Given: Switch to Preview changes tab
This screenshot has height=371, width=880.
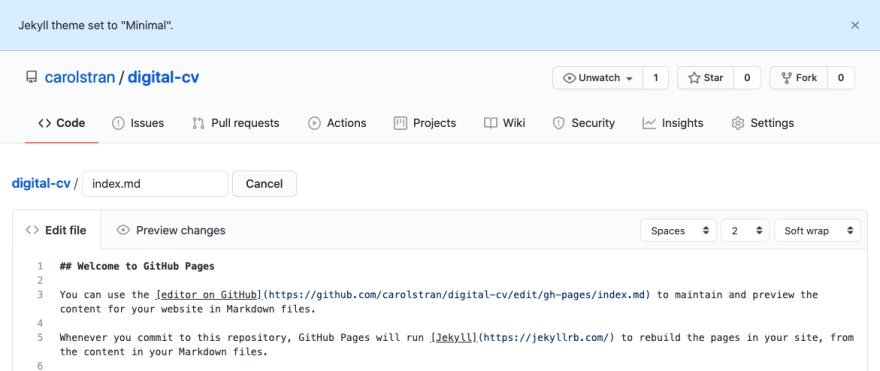Looking at the screenshot, I should click(171, 230).
